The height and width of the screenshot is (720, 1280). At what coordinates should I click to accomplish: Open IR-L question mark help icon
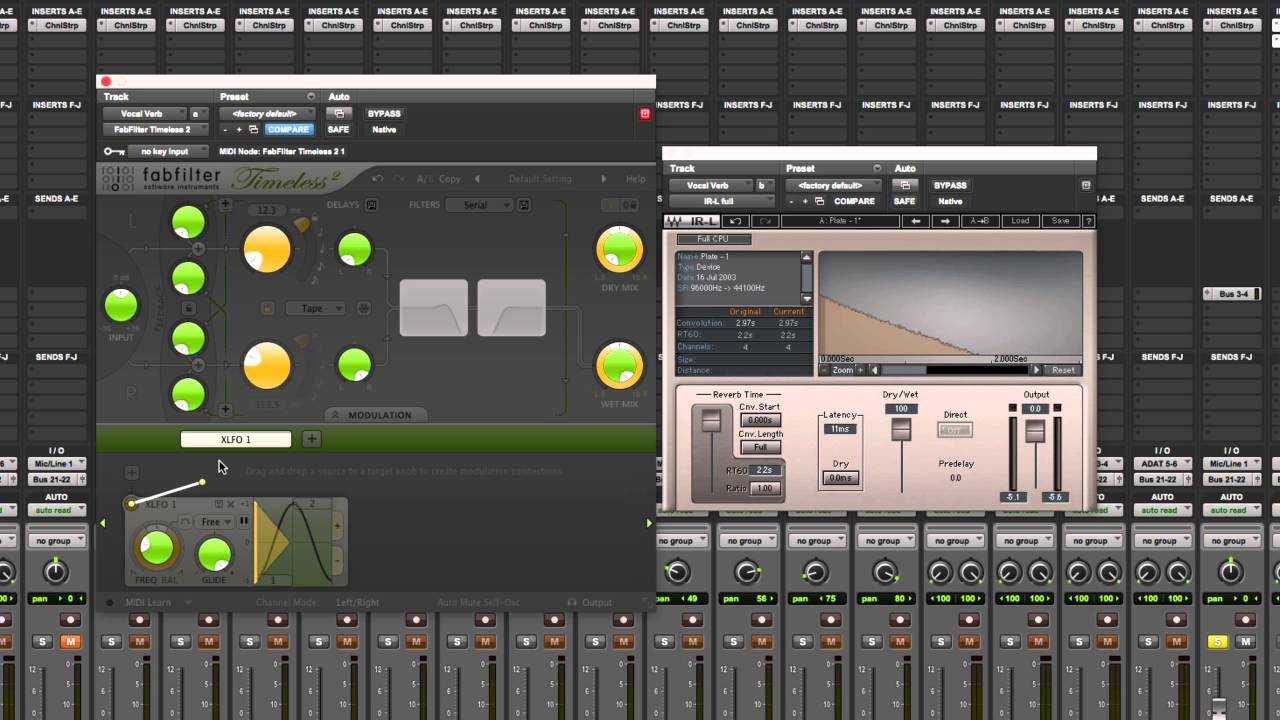(1089, 221)
